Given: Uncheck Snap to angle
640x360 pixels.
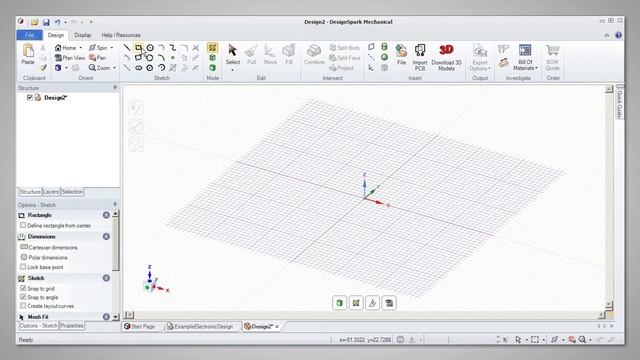Looking at the screenshot, I should [x=23, y=297].
